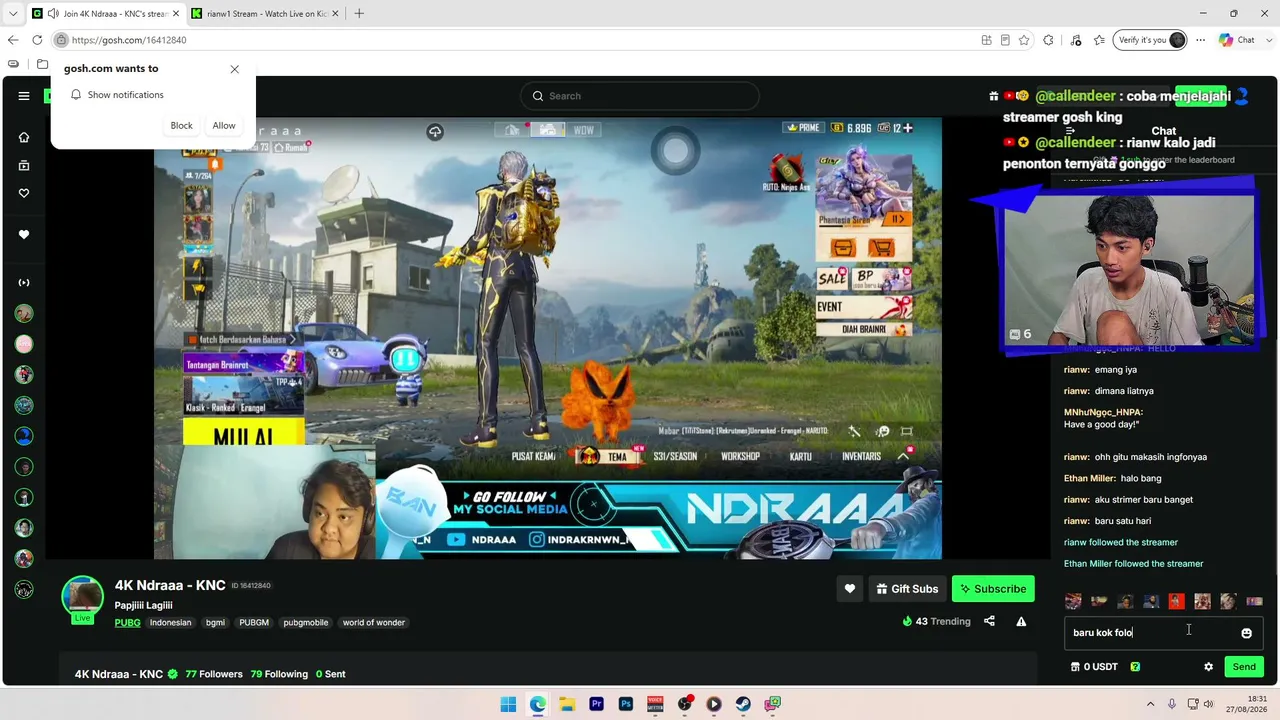Open chat settings gear
The image size is (1280, 720).
click(1208, 667)
